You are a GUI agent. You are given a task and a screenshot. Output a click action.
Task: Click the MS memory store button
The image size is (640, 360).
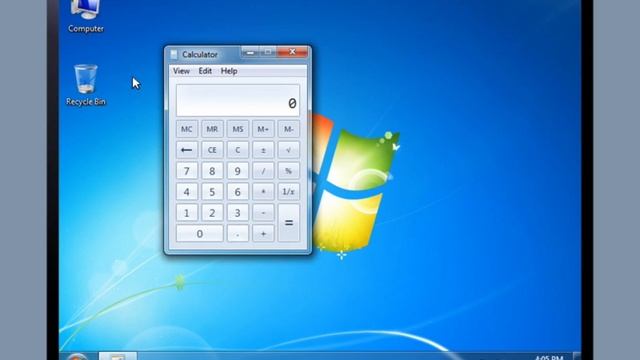pos(238,129)
